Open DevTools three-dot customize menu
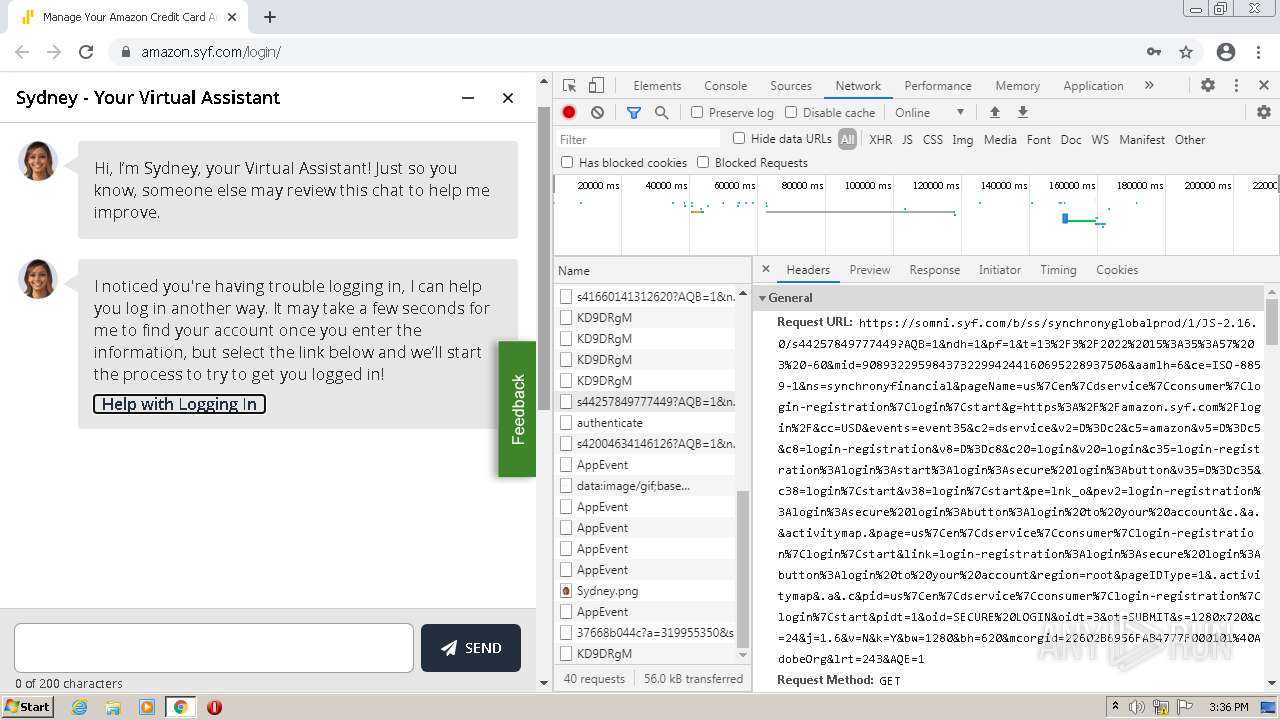The image size is (1280, 720). coord(1236,86)
